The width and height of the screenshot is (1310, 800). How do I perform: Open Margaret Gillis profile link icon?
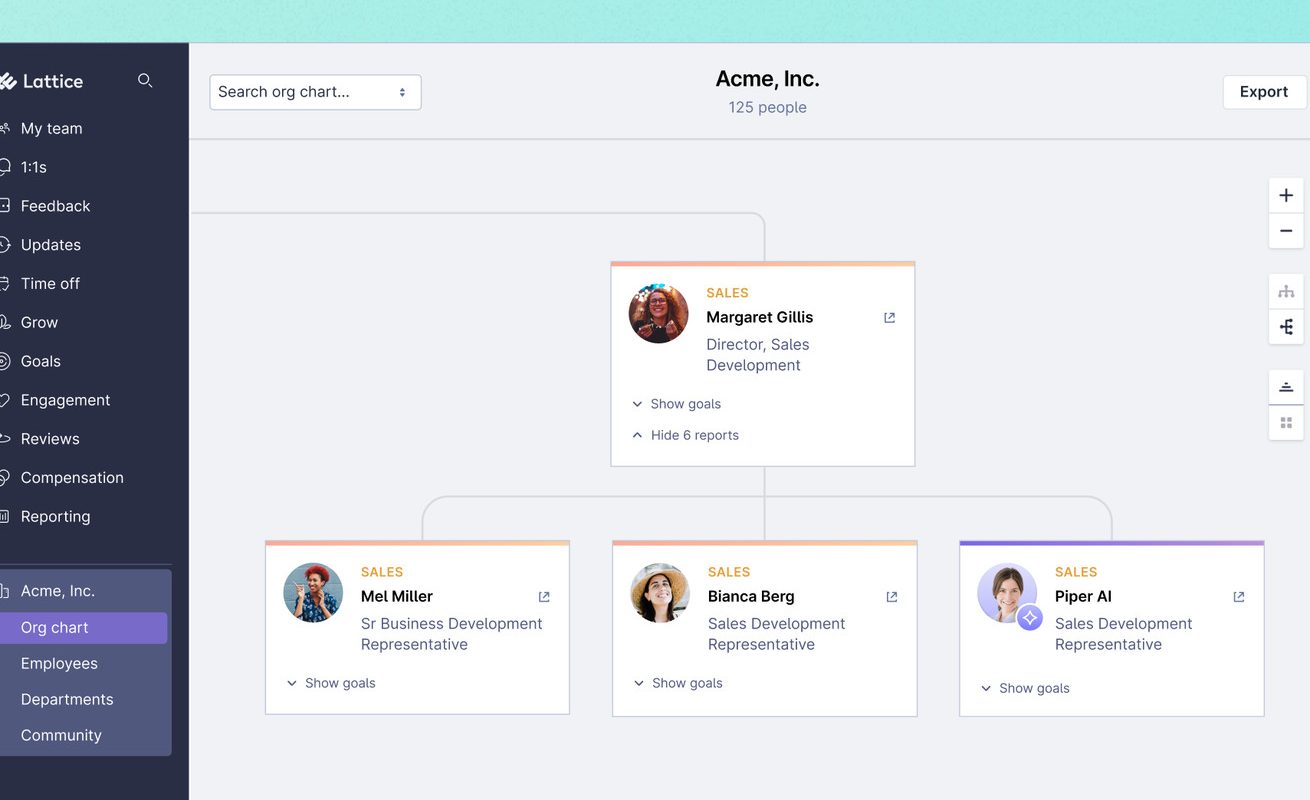(889, 318)
